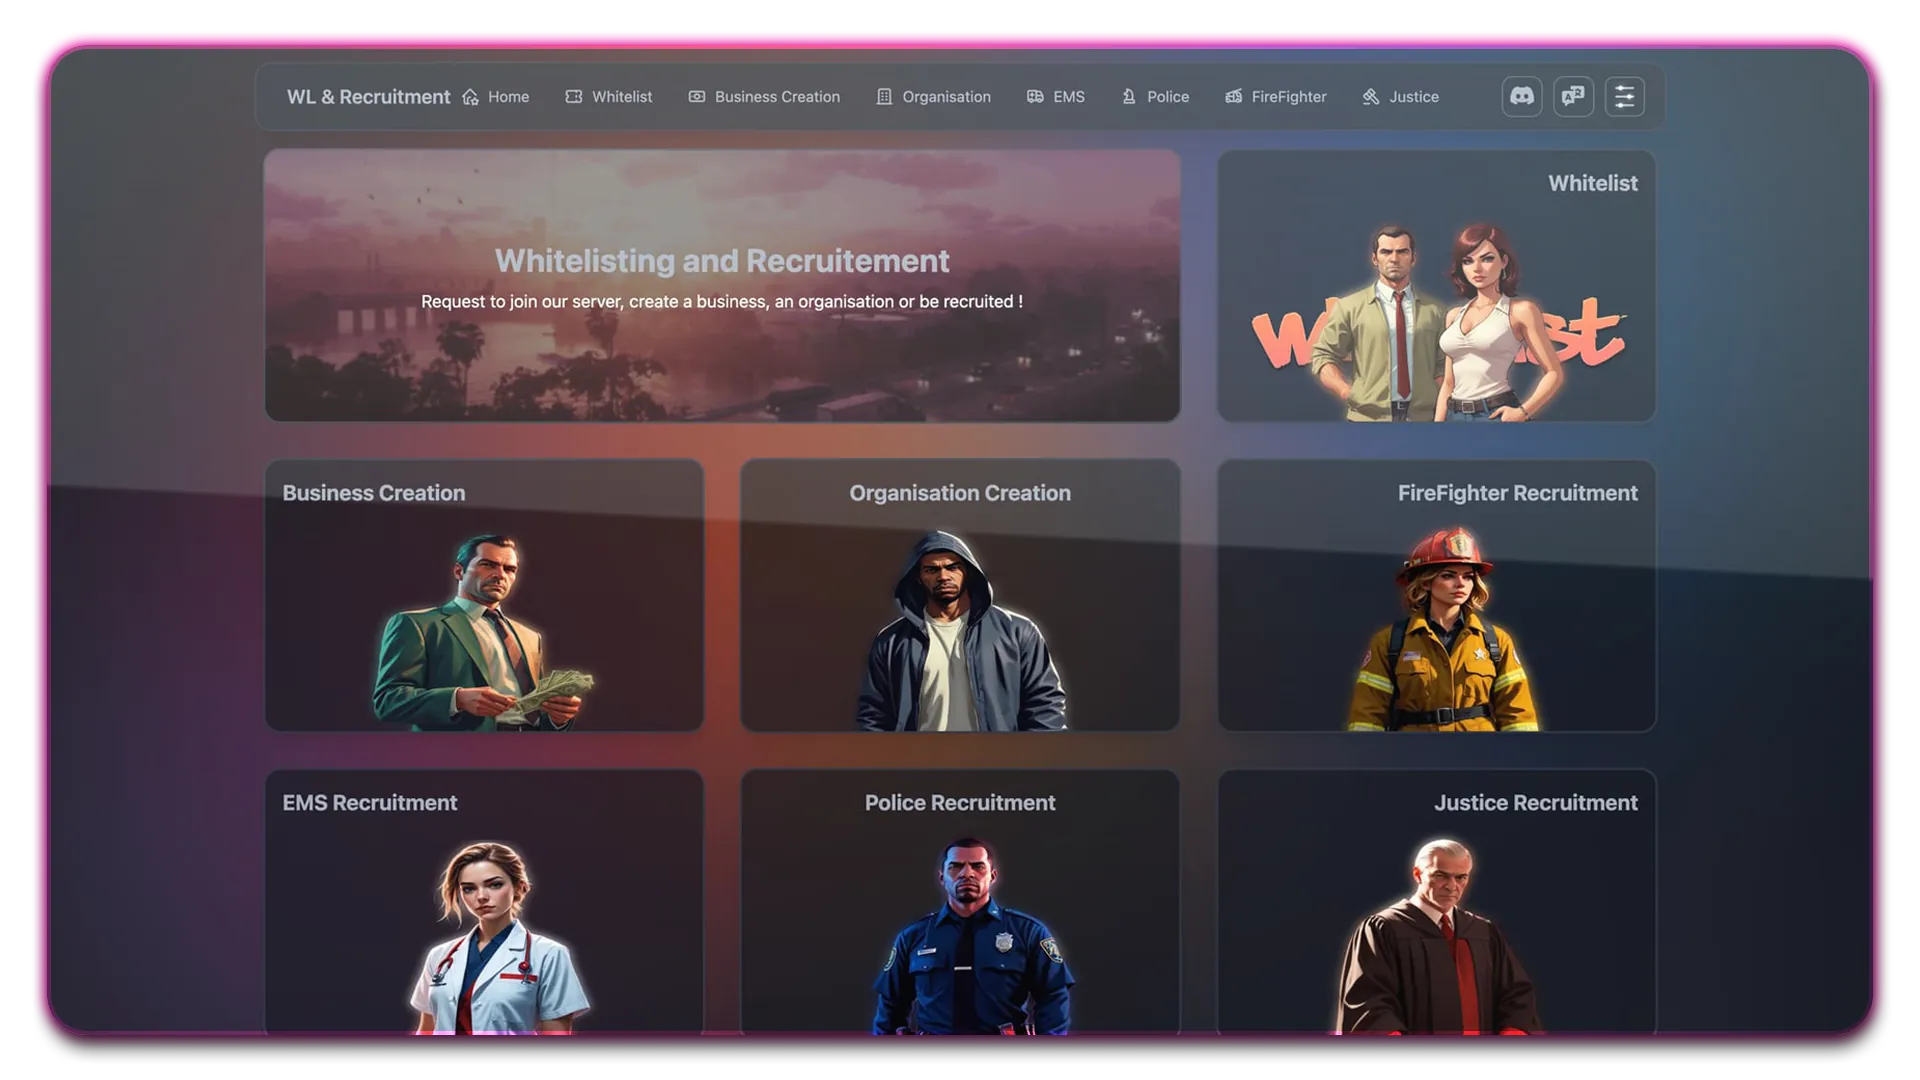Open Business Creation nav label
The width and height of the screenshot is (1920, 1080).
(x=777, y=97)
